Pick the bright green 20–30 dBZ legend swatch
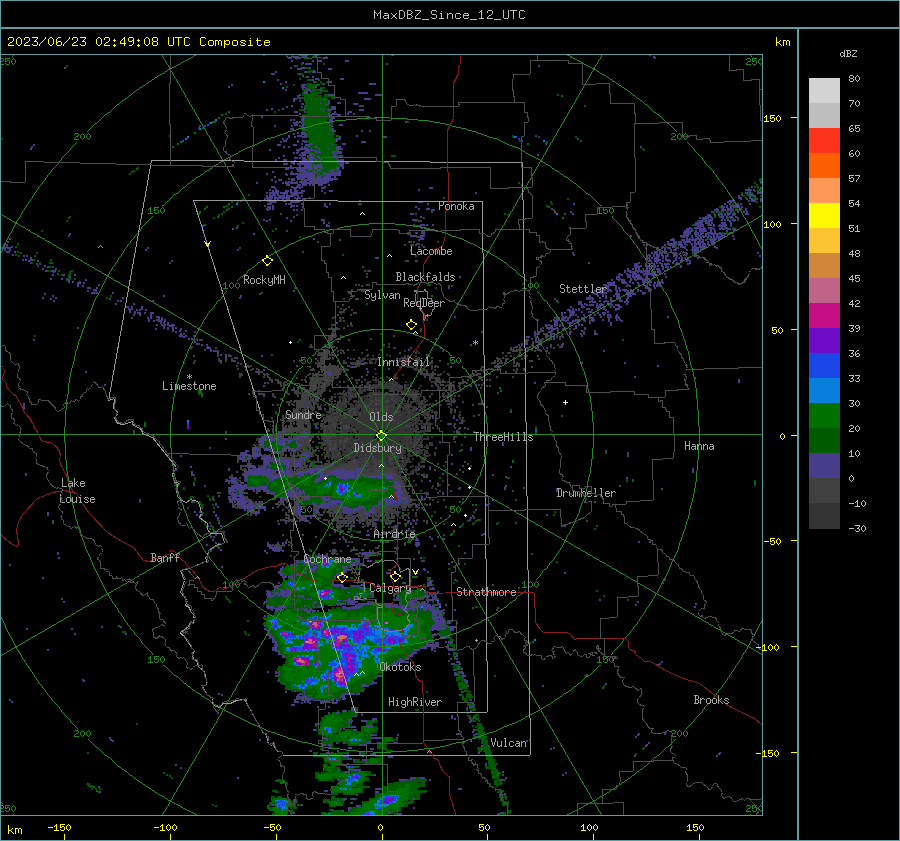The height and width of the screenshot is (841, 900). coord(824,416)
